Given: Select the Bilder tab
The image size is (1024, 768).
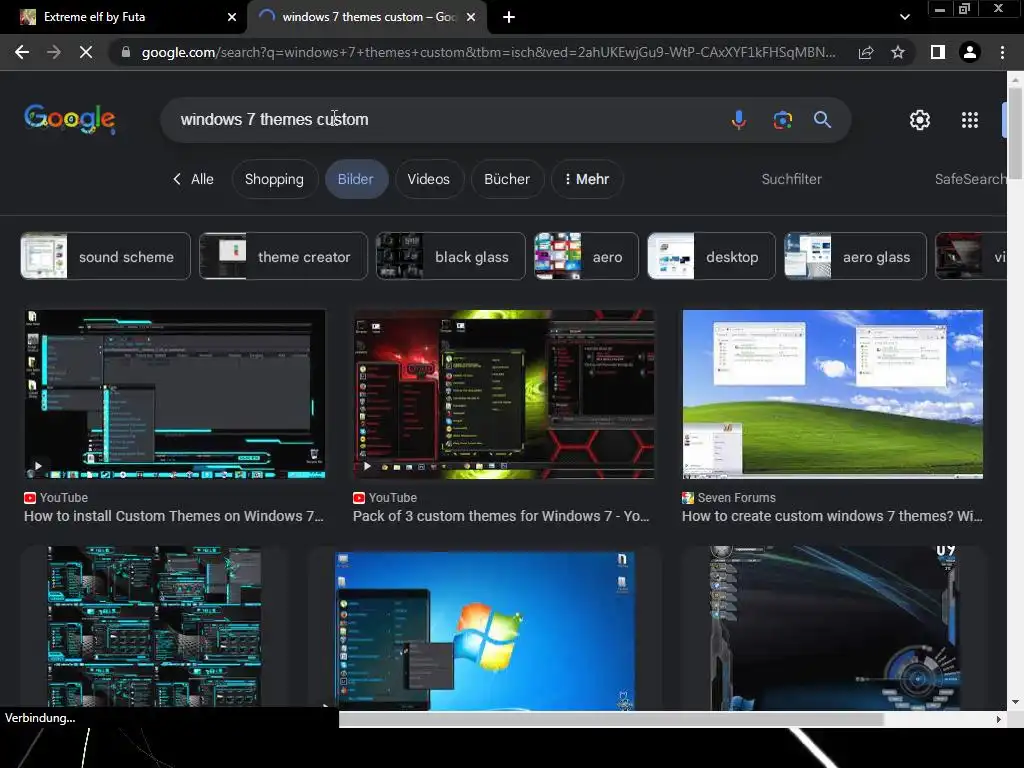Looking at the screenshot, I should tap(356, 179).
